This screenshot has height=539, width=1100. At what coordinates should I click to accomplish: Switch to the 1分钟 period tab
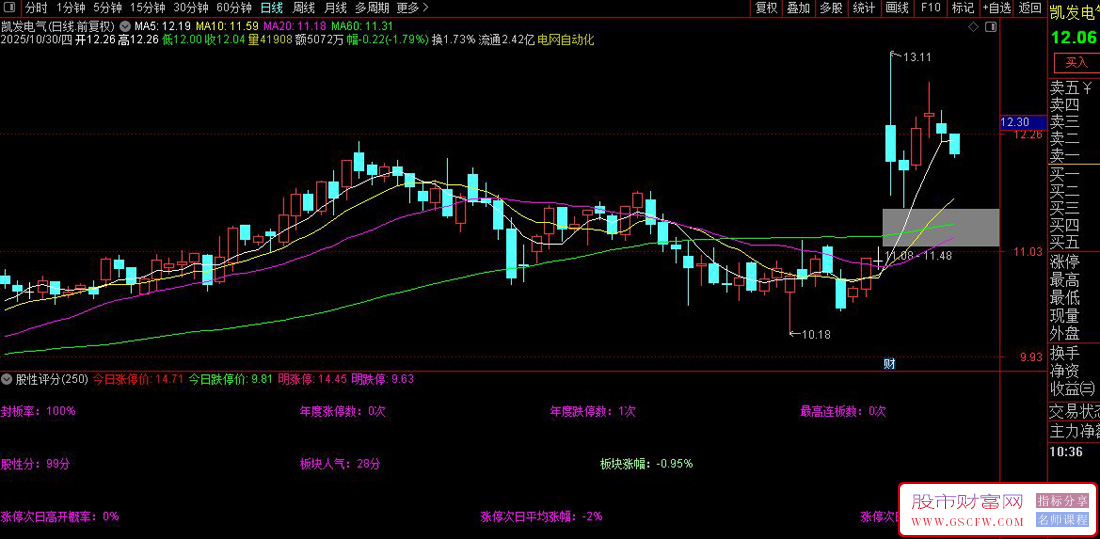(x=71, y=8)
